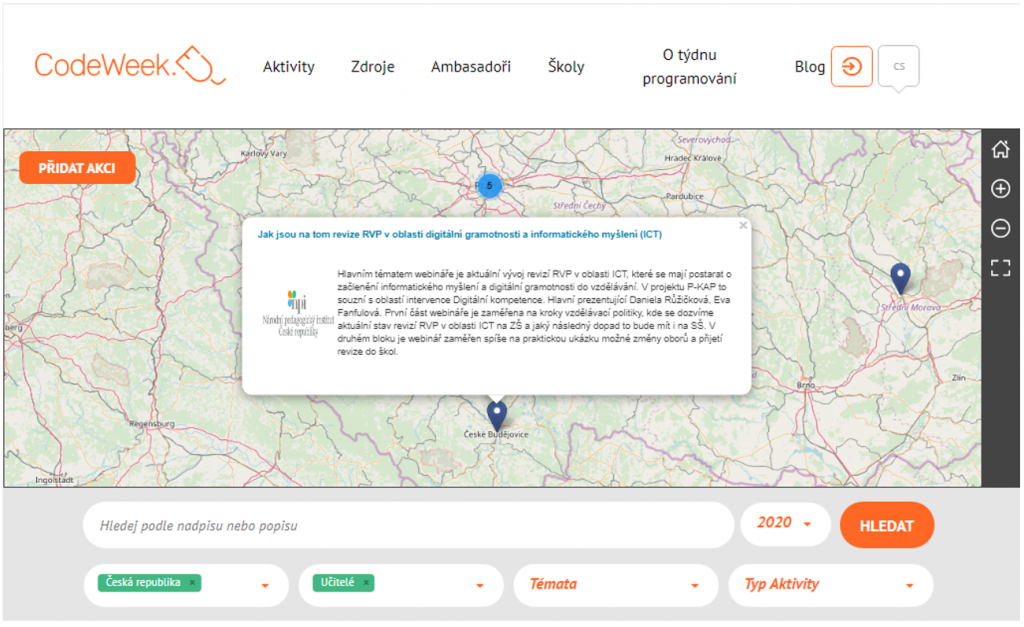Zoom out using the minus map control

click(1001, 229)
